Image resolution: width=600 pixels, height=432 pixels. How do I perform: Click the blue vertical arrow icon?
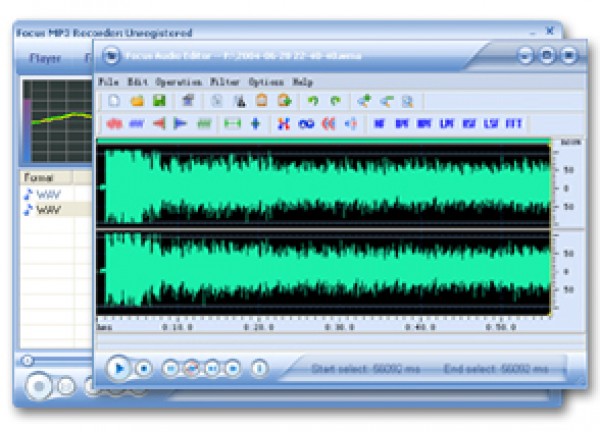coord(256,124)
